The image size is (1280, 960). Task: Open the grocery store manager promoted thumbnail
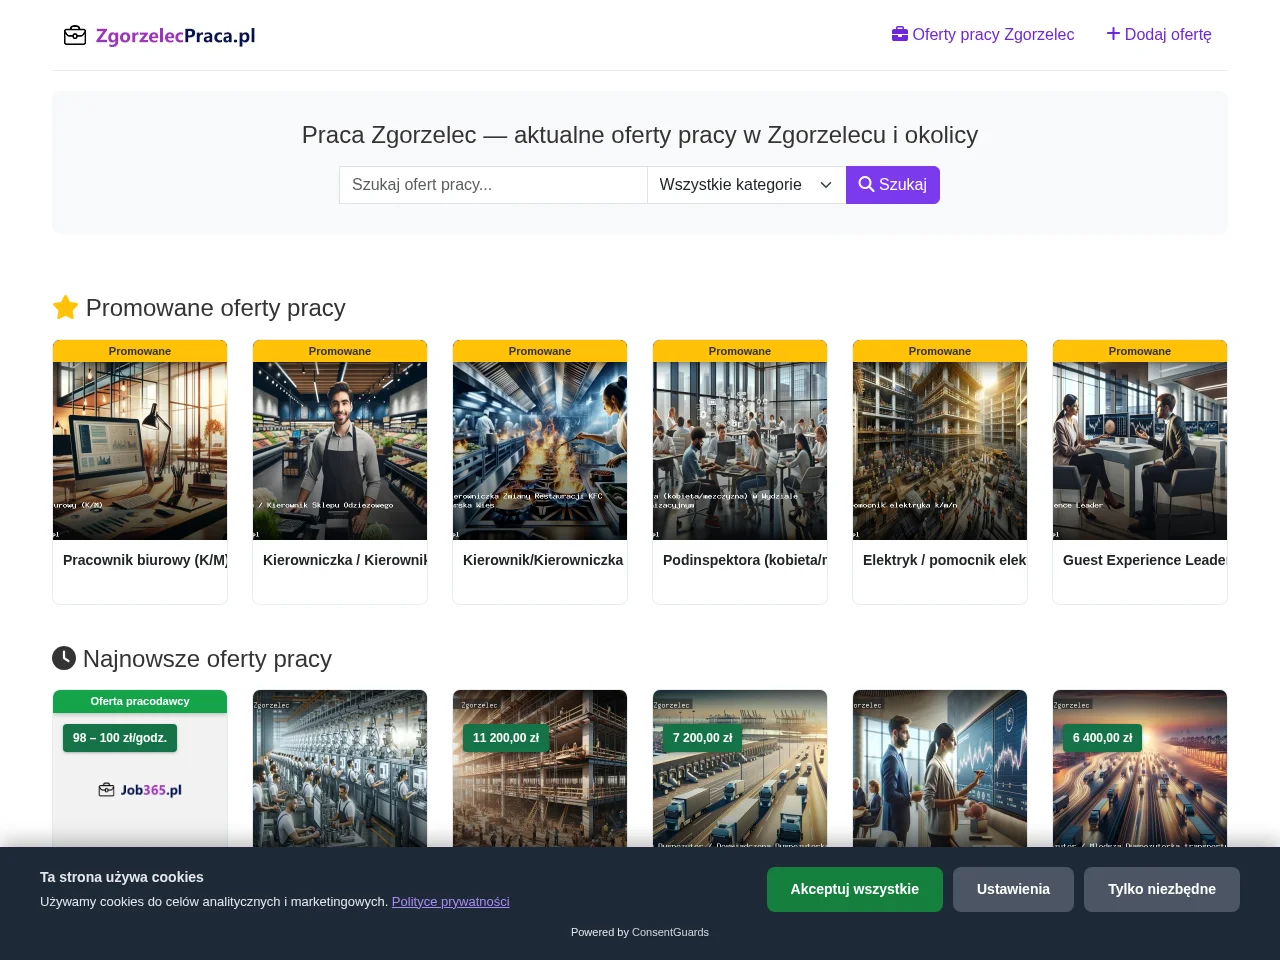340,451
